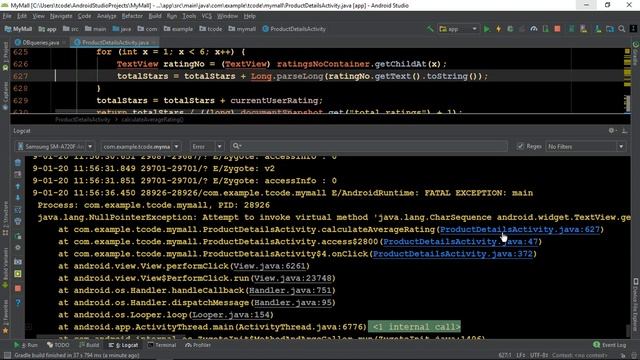Clear logcat with trash icon
Screen dimensions: 640x360
(x=18, y=162)
